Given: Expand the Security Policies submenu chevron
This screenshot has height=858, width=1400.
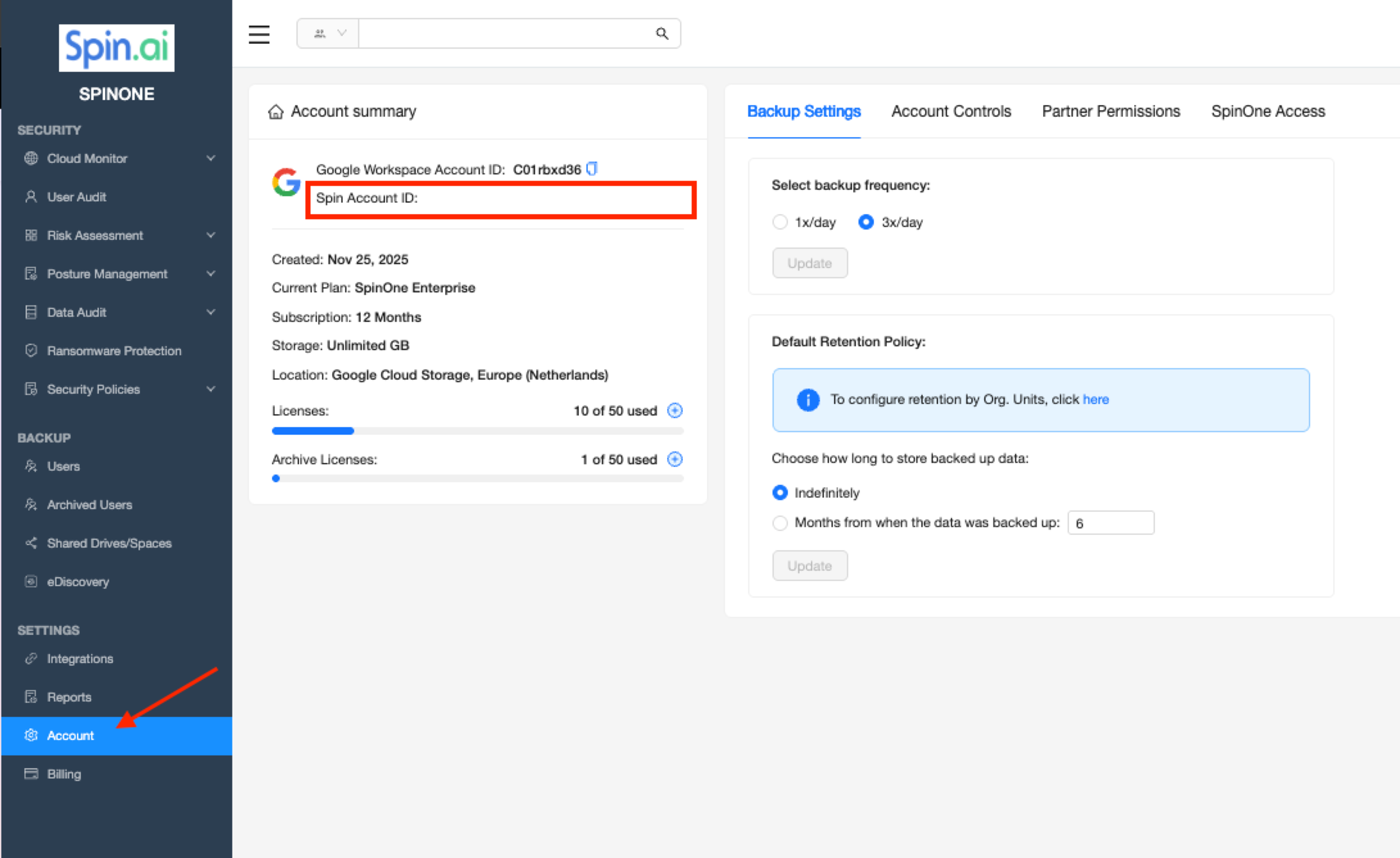Looking at the screenshot, I should (210, 389).
